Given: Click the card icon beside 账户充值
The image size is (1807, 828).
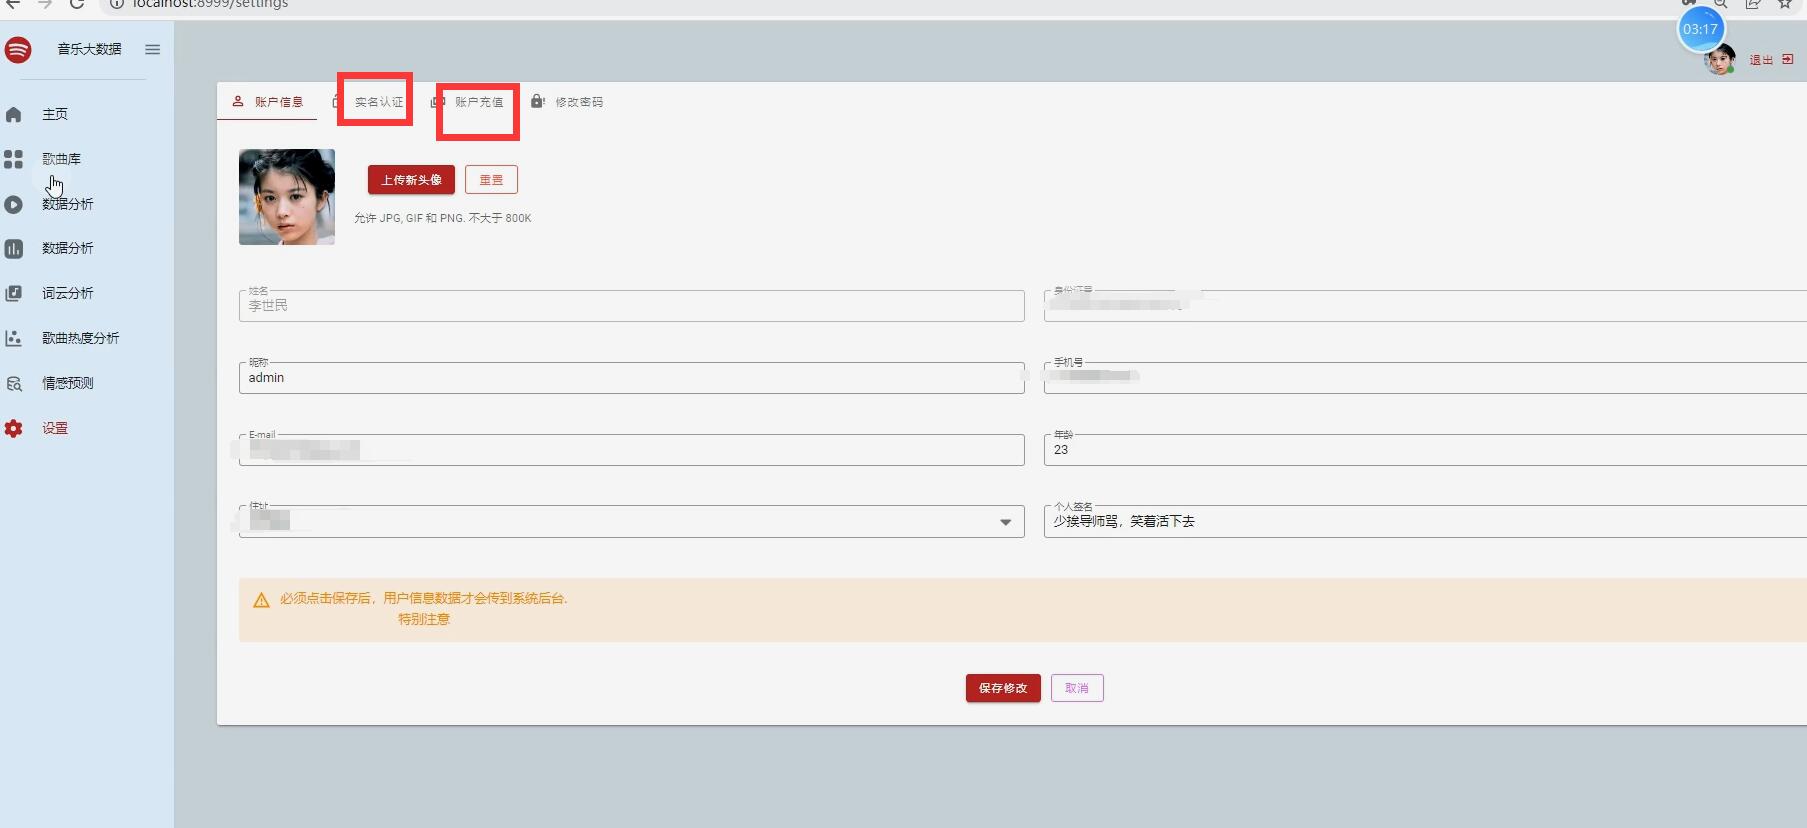Looking at the screenshot, I should tap(437, 102).
